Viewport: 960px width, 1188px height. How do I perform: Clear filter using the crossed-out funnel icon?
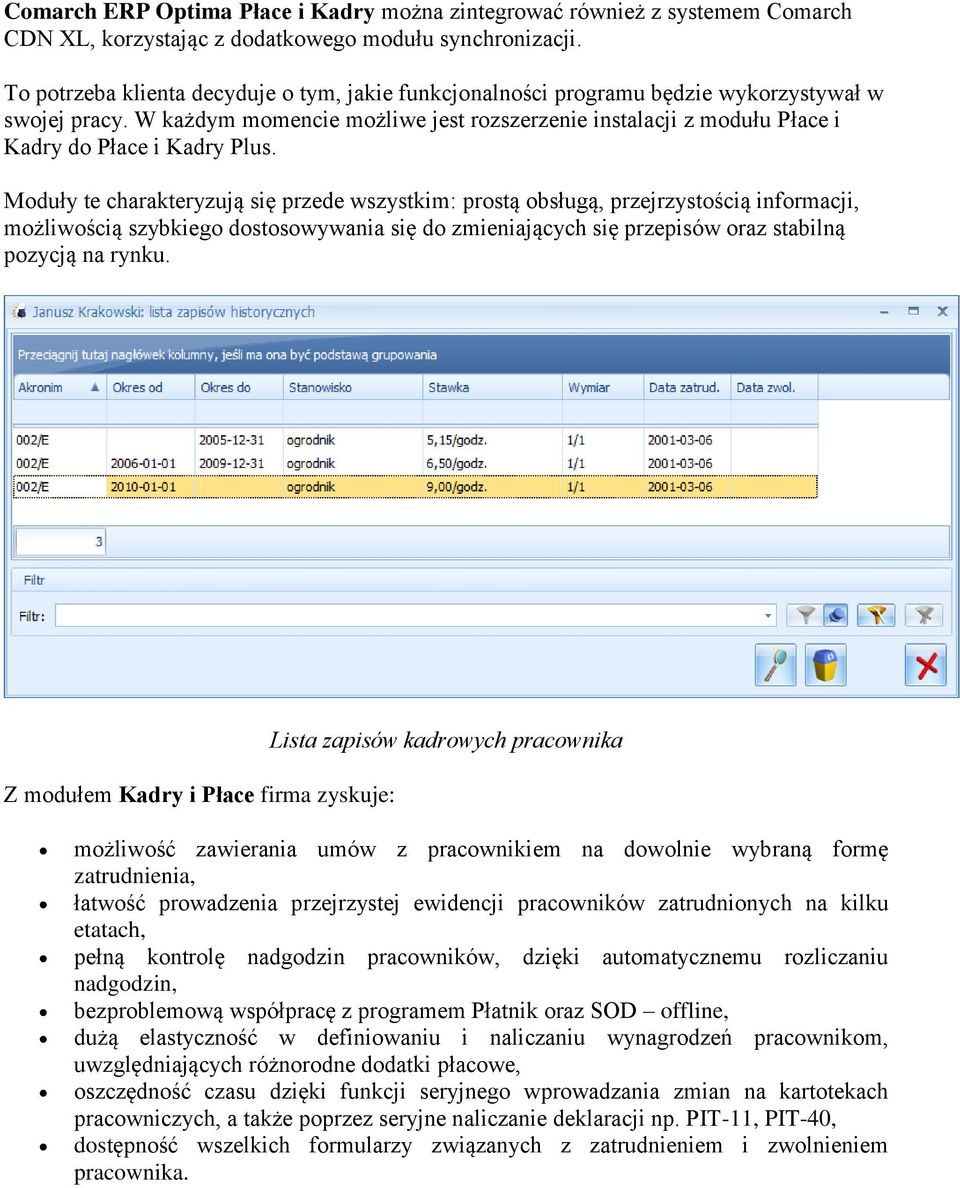point(924,615)
